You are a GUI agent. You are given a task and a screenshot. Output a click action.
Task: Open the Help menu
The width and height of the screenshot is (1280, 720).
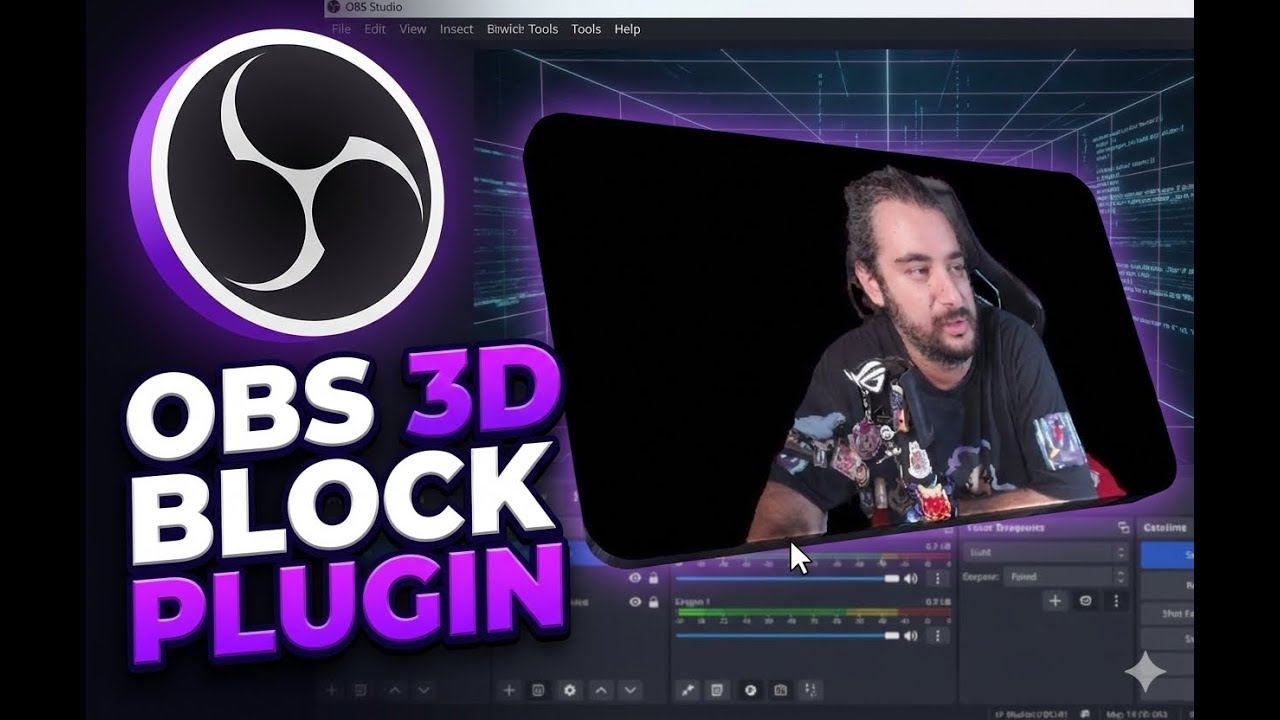pyautogui.click(x=627, y=29)
